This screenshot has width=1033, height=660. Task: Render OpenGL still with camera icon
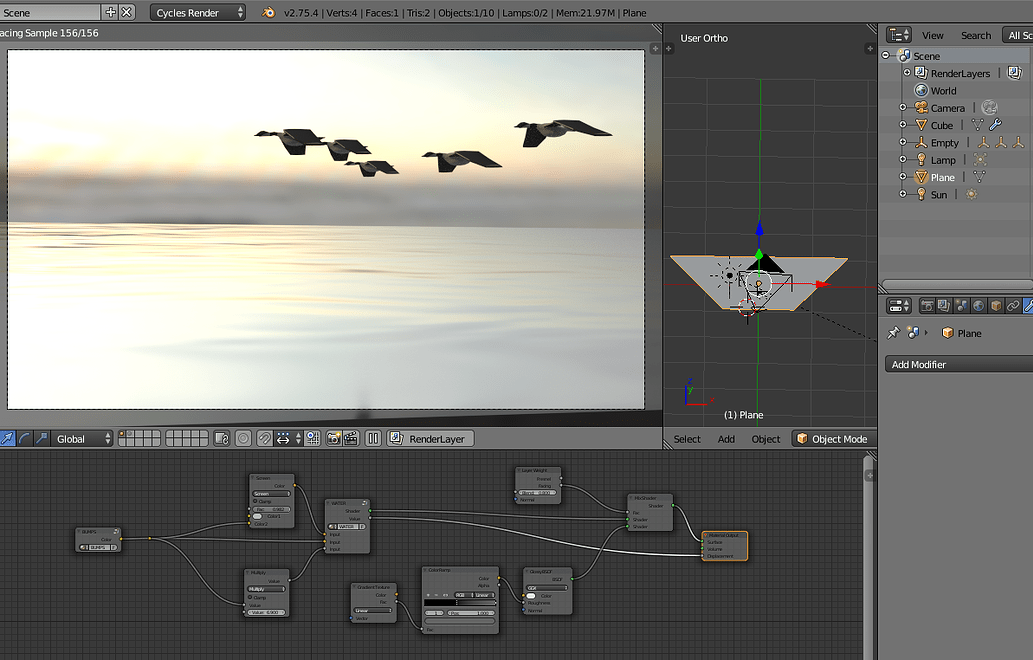click(x=334, y=439)
